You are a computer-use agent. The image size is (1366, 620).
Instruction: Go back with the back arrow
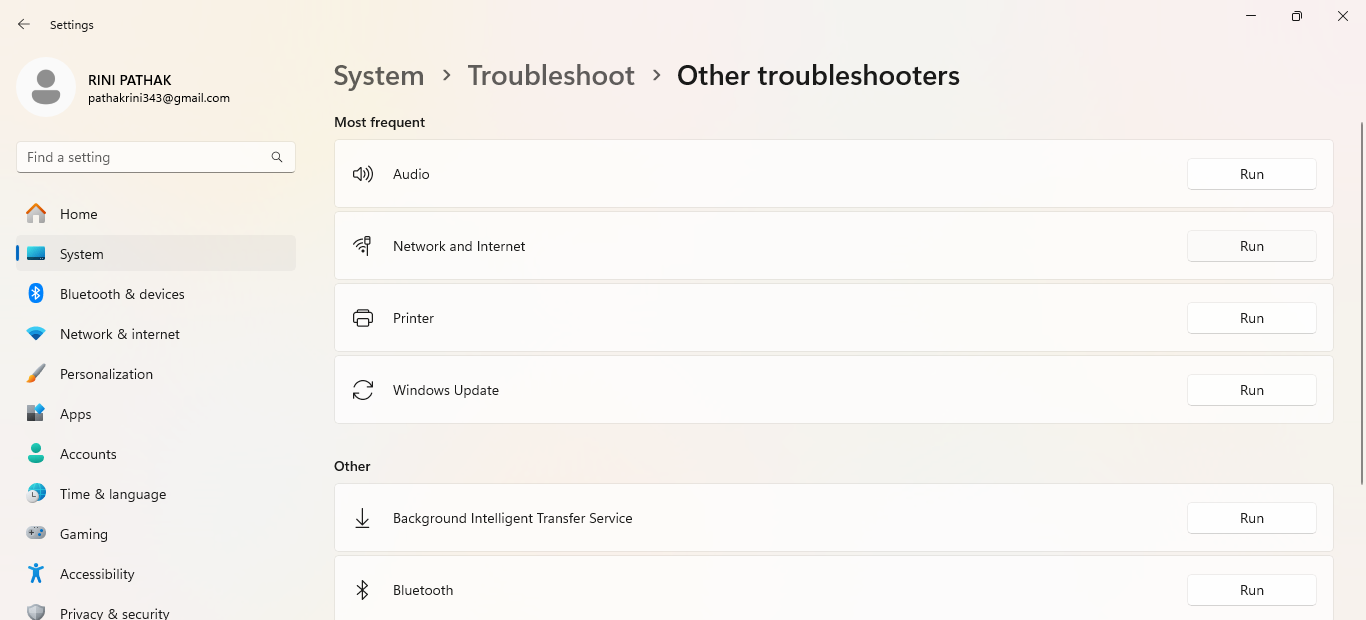click(x=24, y=24)
